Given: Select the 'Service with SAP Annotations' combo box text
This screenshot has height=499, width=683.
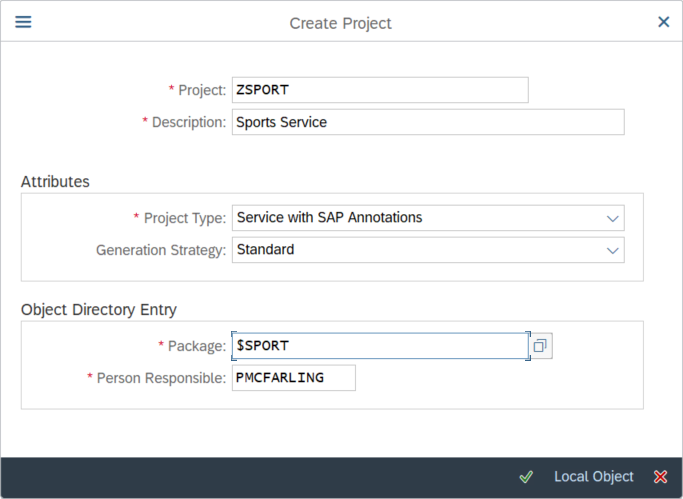Looking at the screenshot, I should (329, 217).
